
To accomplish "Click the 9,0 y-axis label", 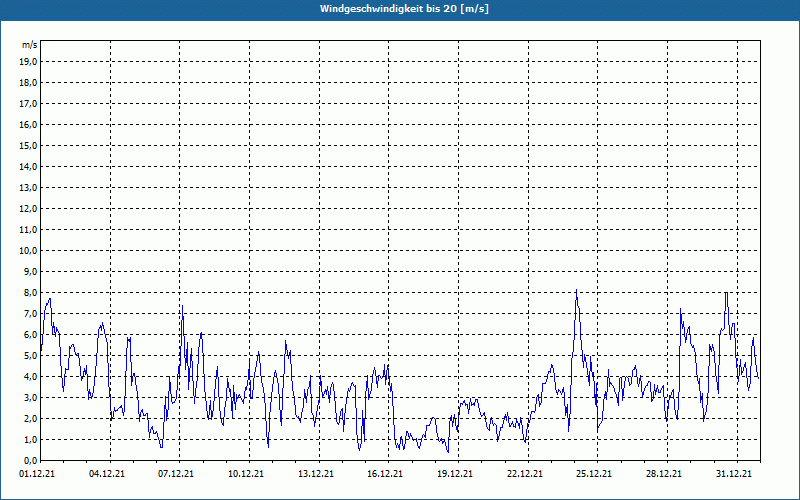I will [30, 271].
